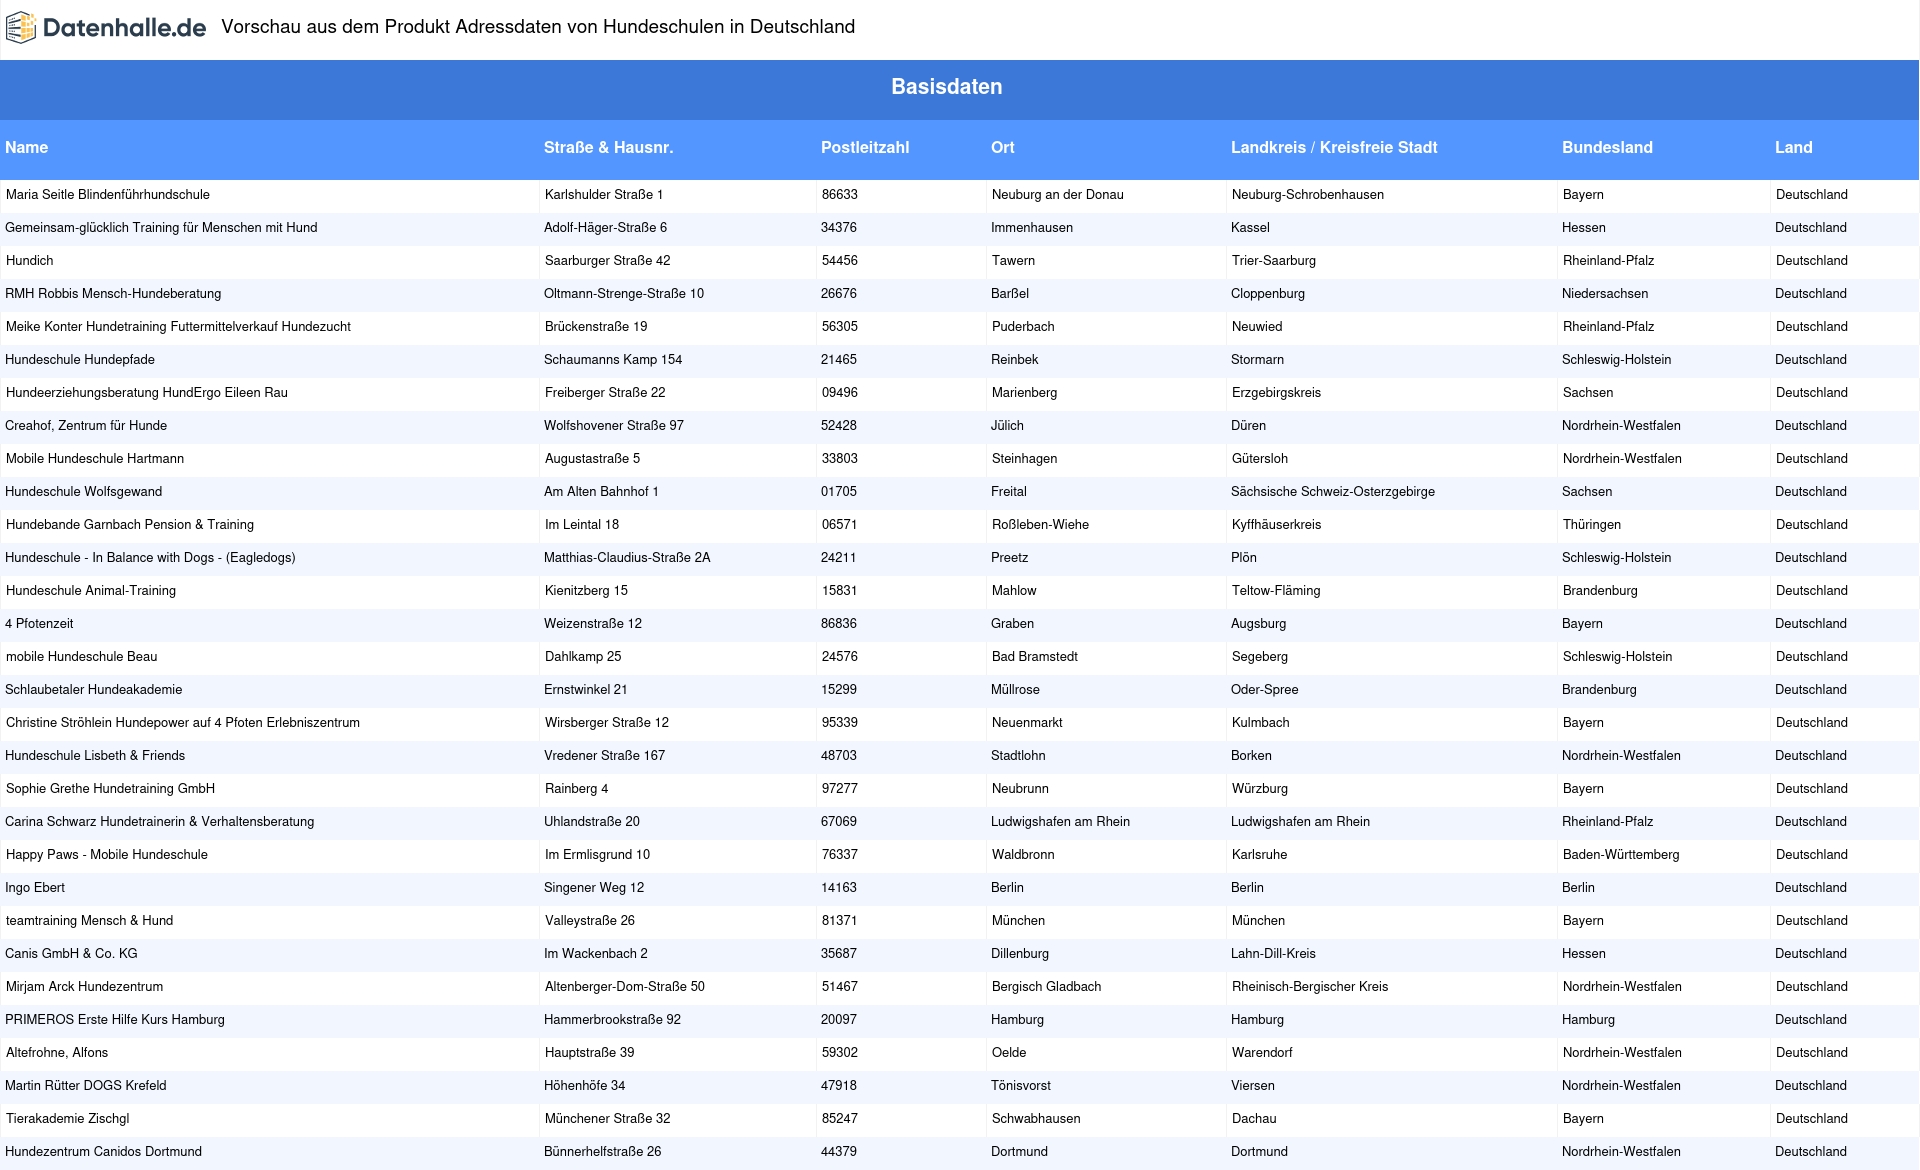Screen dimensions: 1920x1170
Task: Click the Landkreis / Kreisfreie Stadt header
Action: click(x=1334, y=147)
